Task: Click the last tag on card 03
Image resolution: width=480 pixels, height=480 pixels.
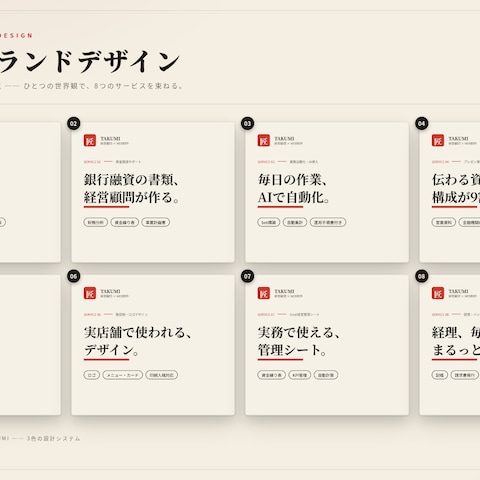Action: tap(328, 222)
